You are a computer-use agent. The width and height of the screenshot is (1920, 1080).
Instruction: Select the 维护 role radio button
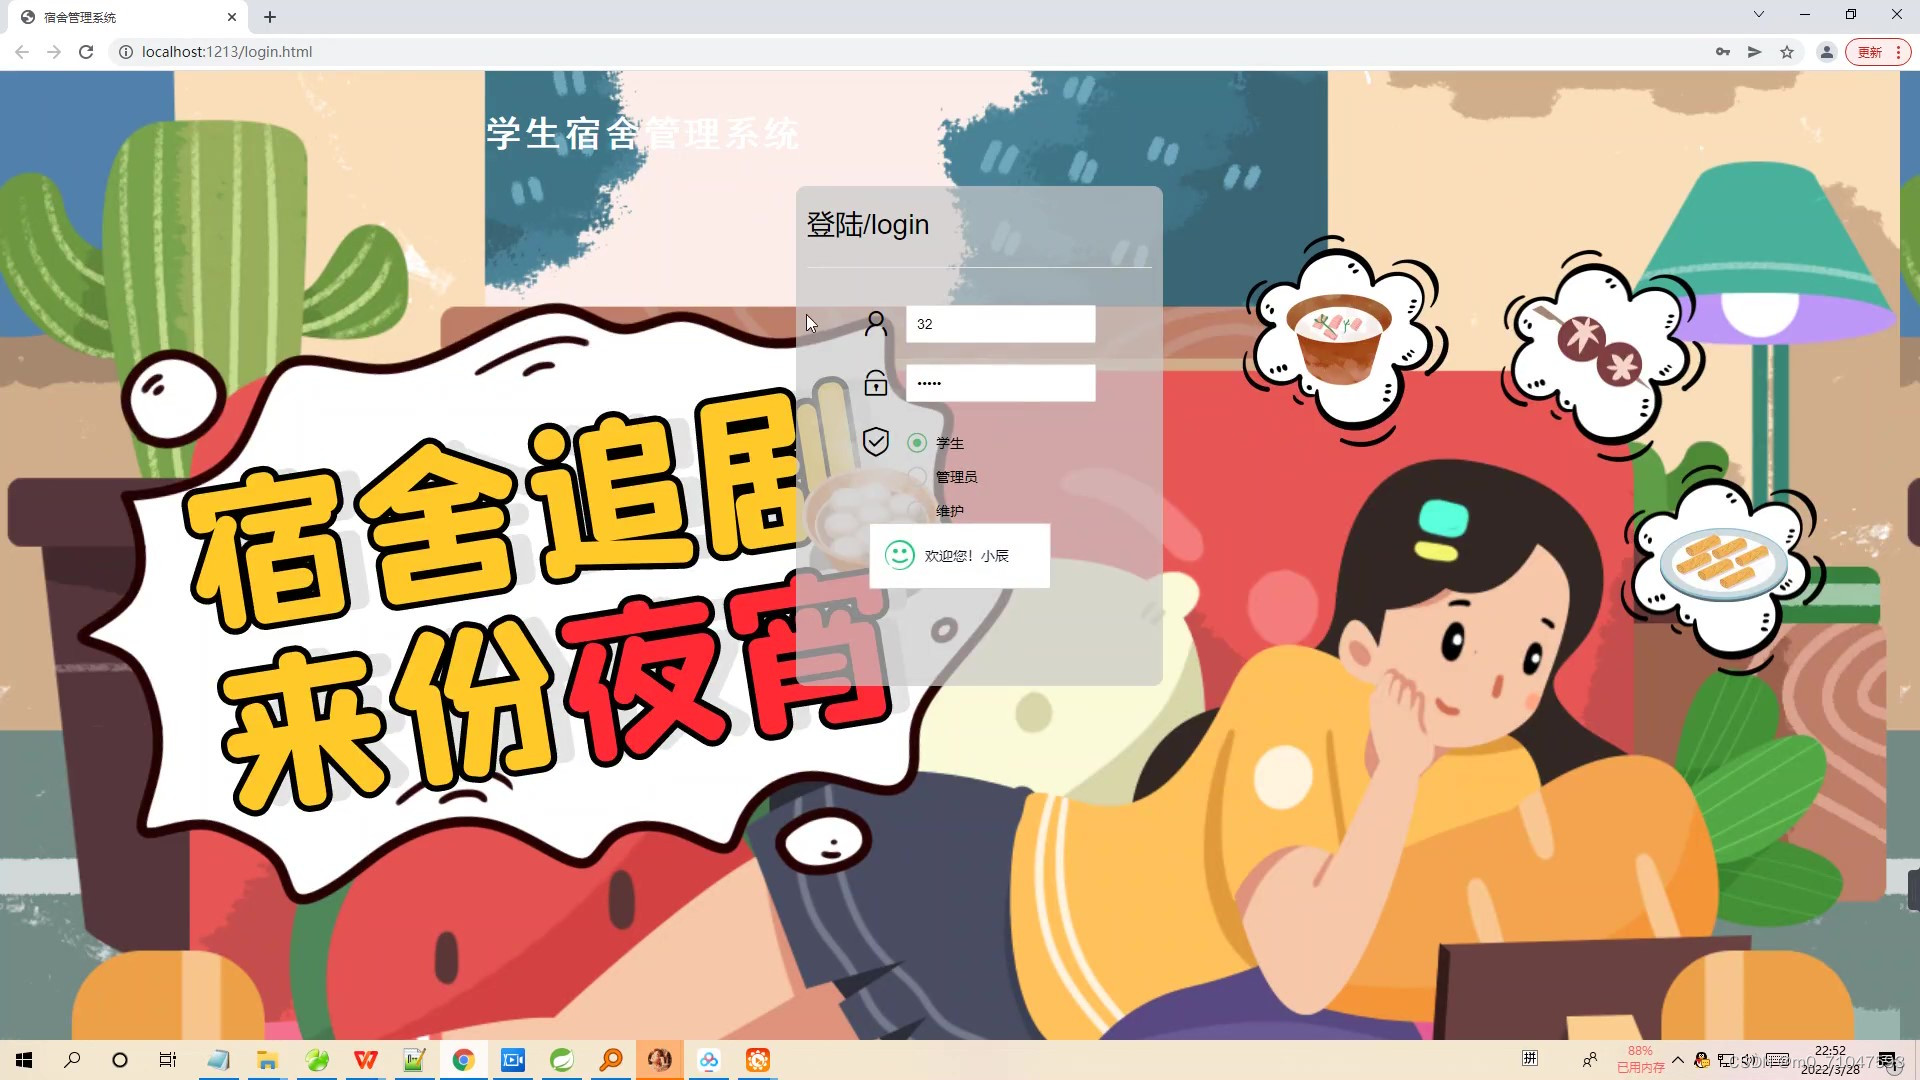point(917,510)
